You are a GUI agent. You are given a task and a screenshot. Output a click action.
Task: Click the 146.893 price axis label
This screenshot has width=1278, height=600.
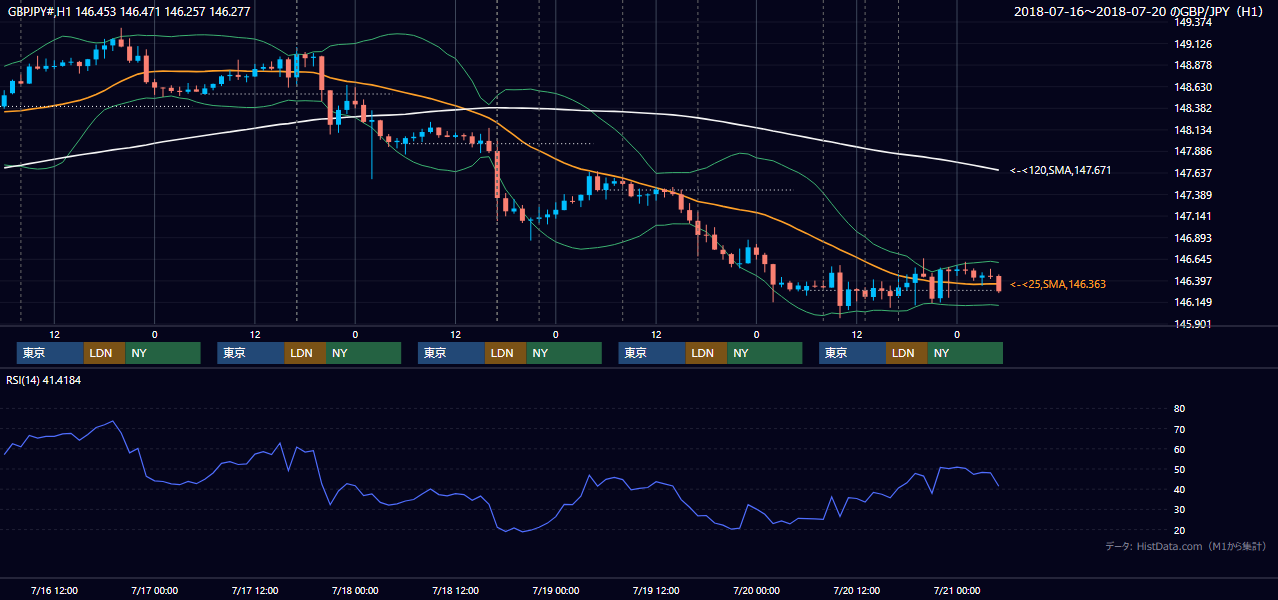[x=1194, y=238]
